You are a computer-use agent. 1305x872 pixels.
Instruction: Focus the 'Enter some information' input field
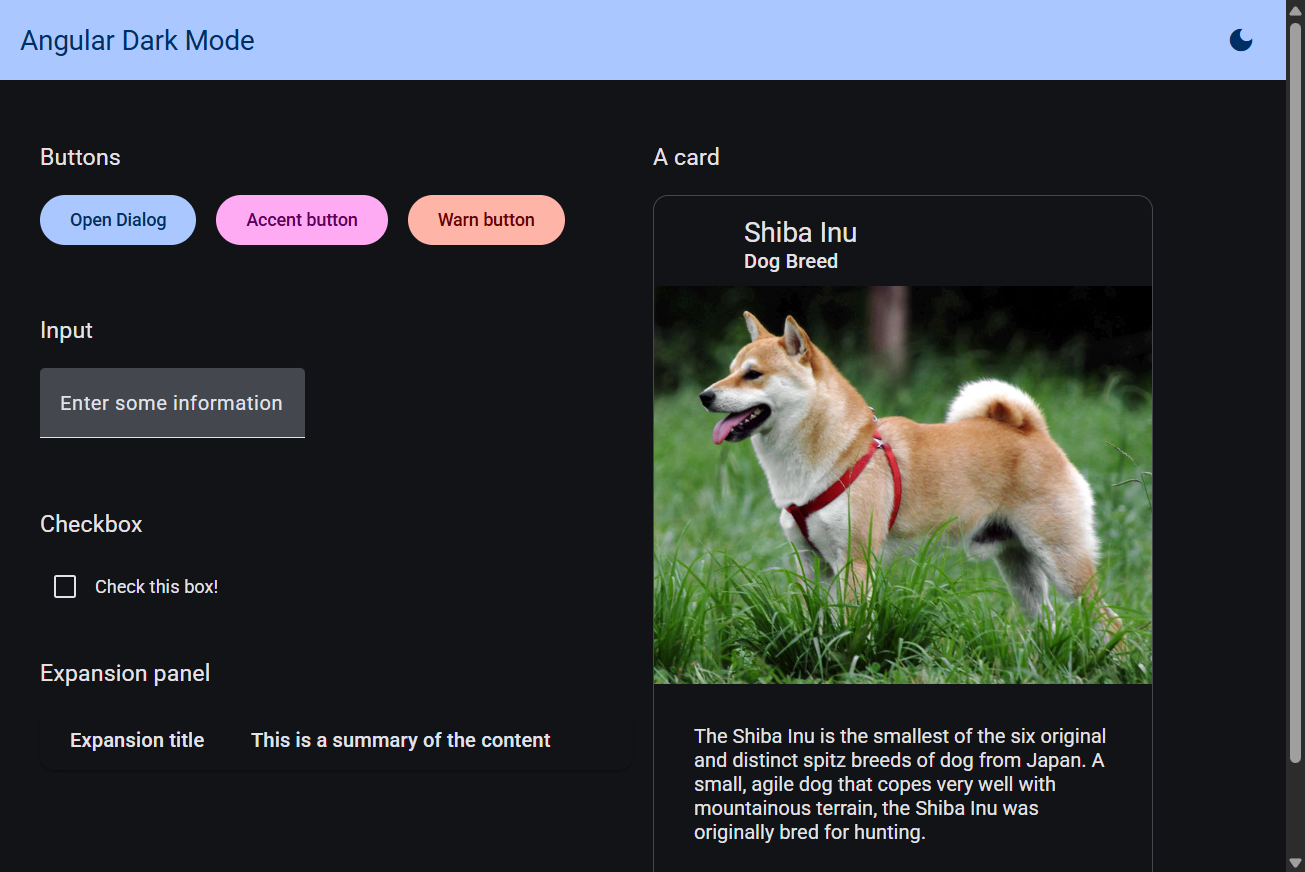coord(172,403)
